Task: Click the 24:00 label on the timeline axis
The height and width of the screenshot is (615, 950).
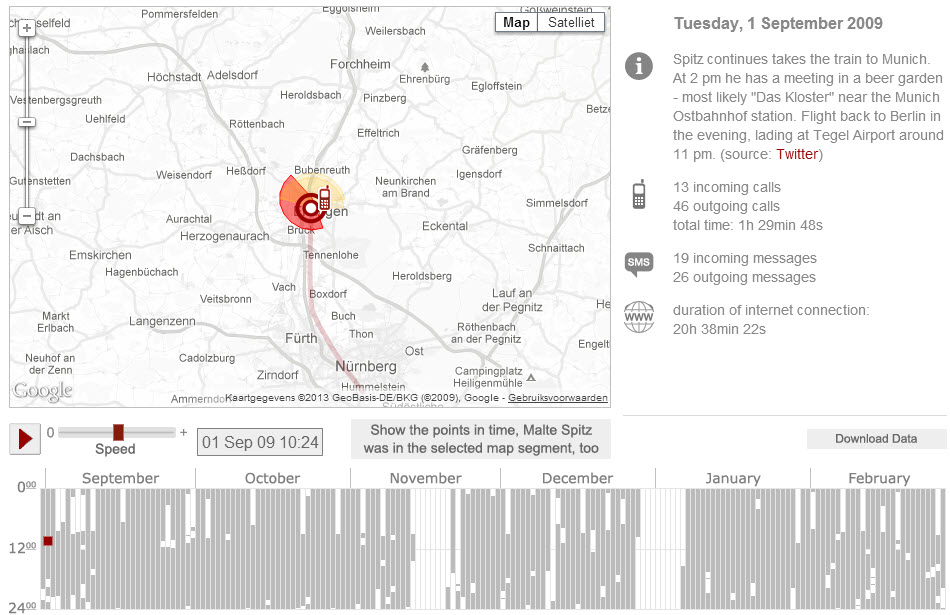Action: (x=22, y=607)
